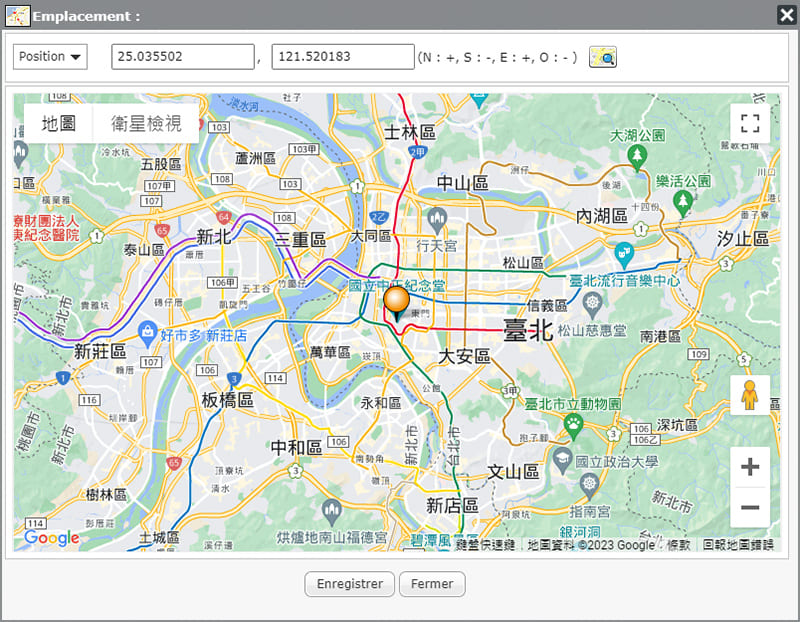Open 鍵盤快速鍵 keyboard shortcuts link

(485, 545)
